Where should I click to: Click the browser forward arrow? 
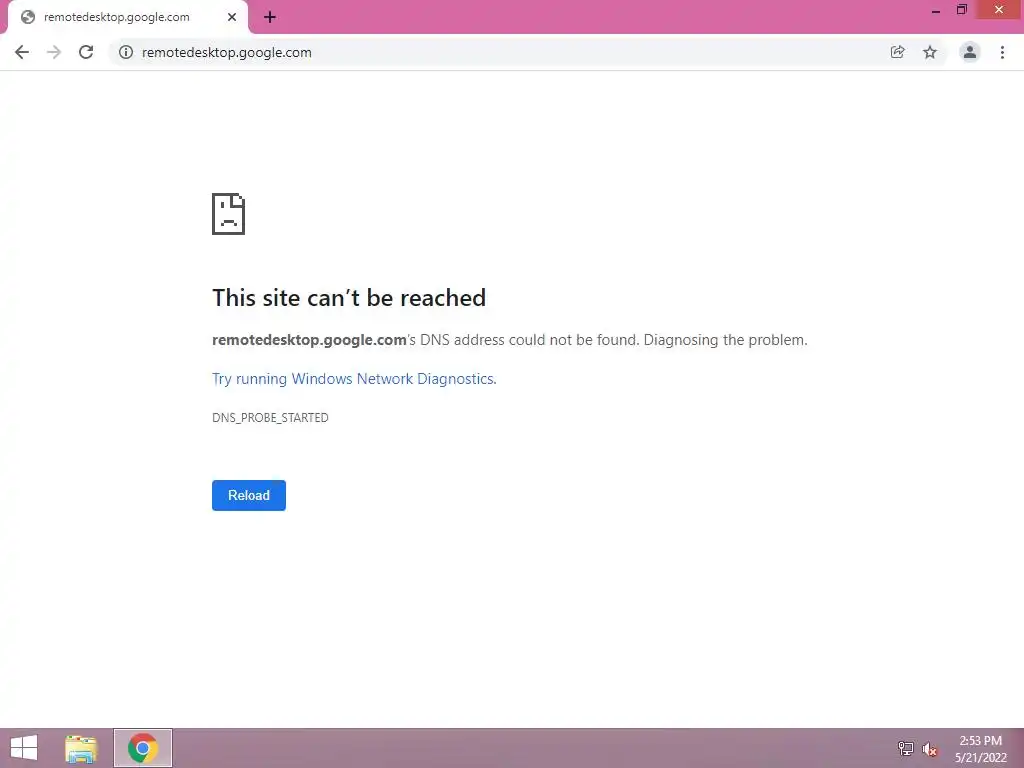coord(54,52)
